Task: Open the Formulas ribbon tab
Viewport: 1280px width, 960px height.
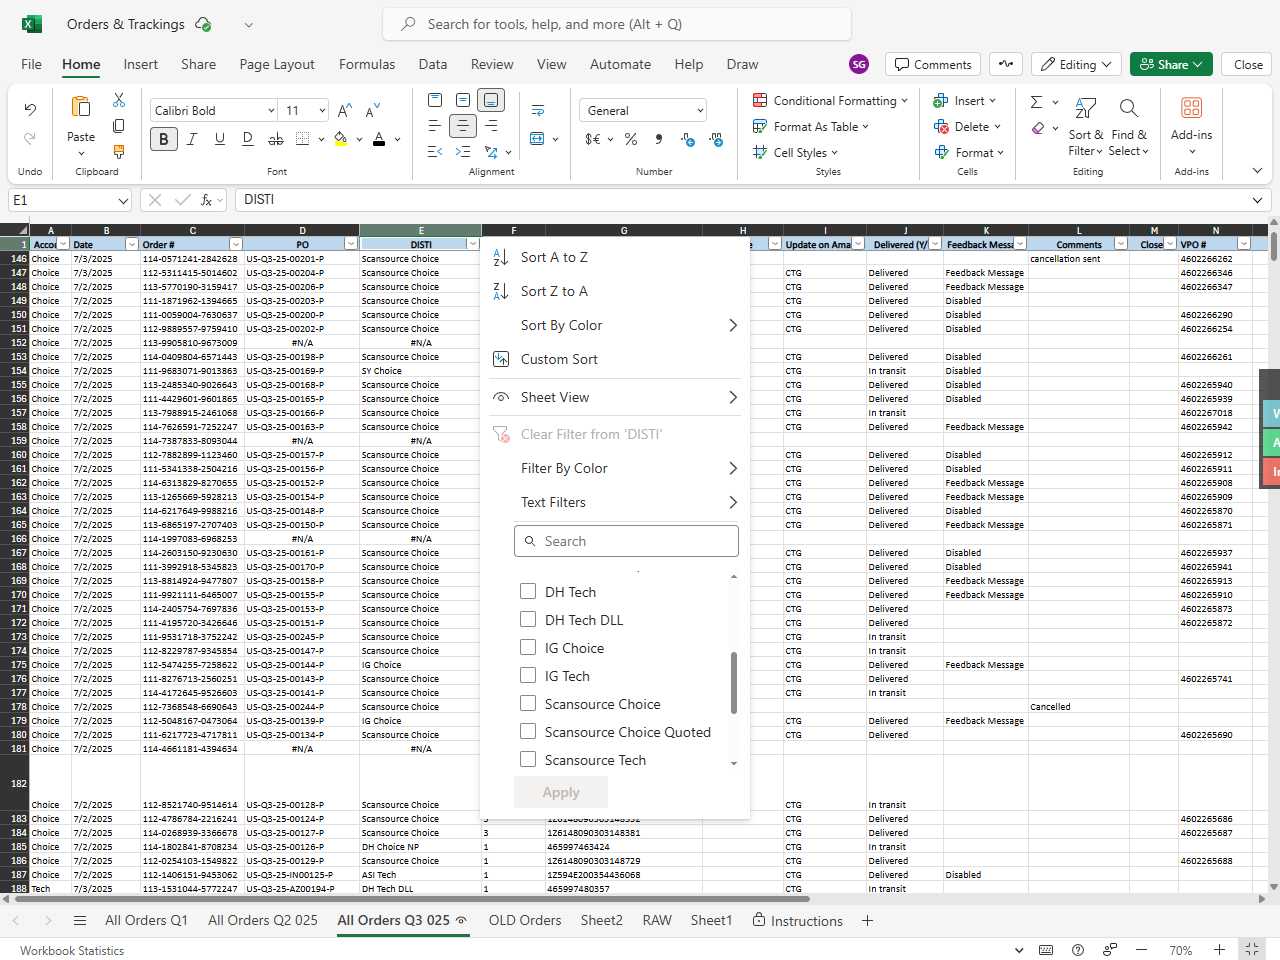Action: pyautogui.click(x=367, y=64)
